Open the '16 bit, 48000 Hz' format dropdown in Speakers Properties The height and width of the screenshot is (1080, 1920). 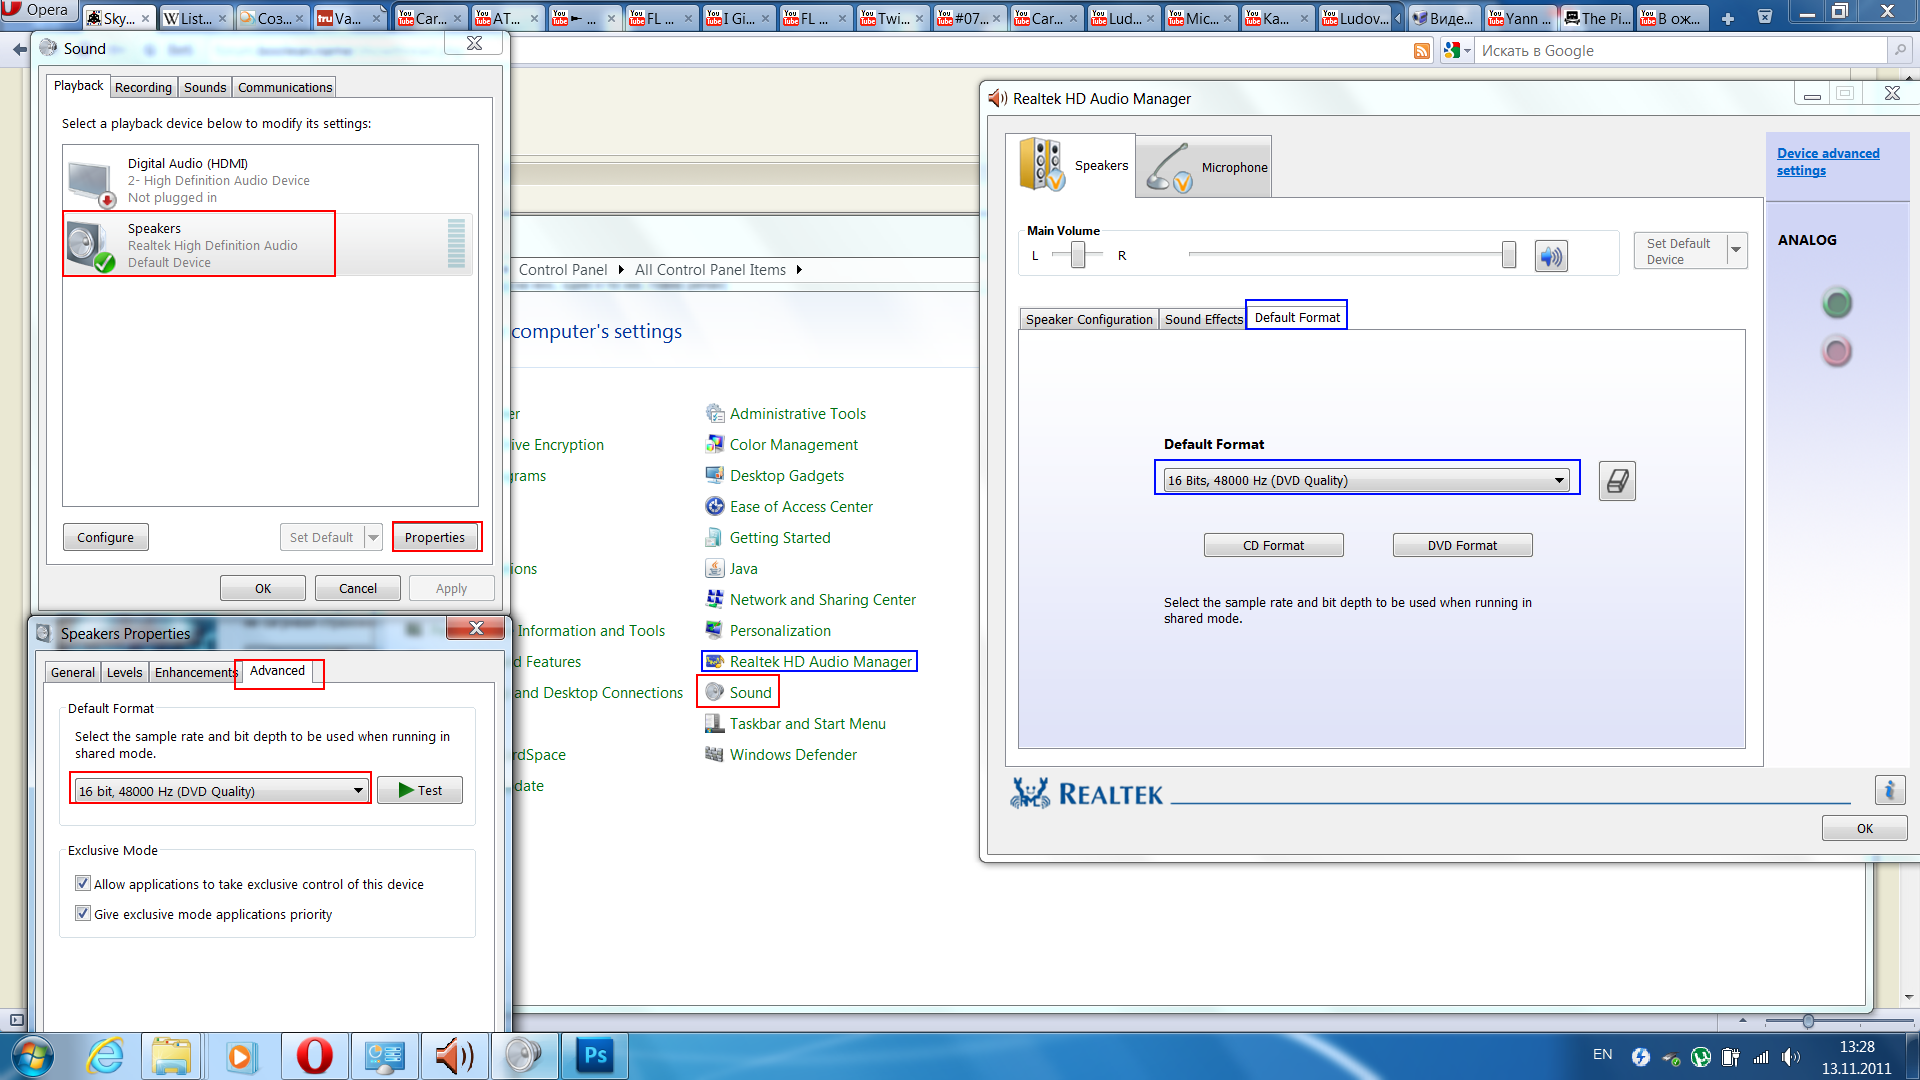pos(221,791)
